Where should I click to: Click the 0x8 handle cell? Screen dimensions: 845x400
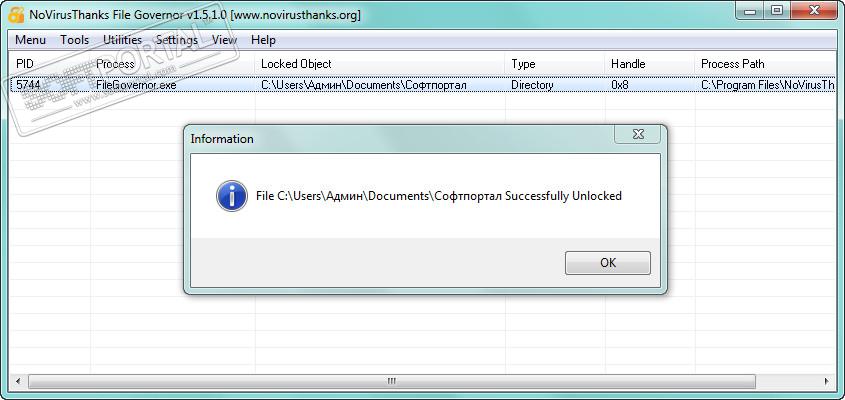[x=650, y=85]
